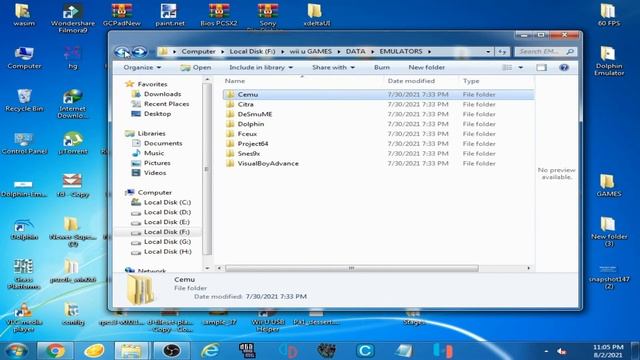Select the uTorrent desktop shortcut

(73, 143)
